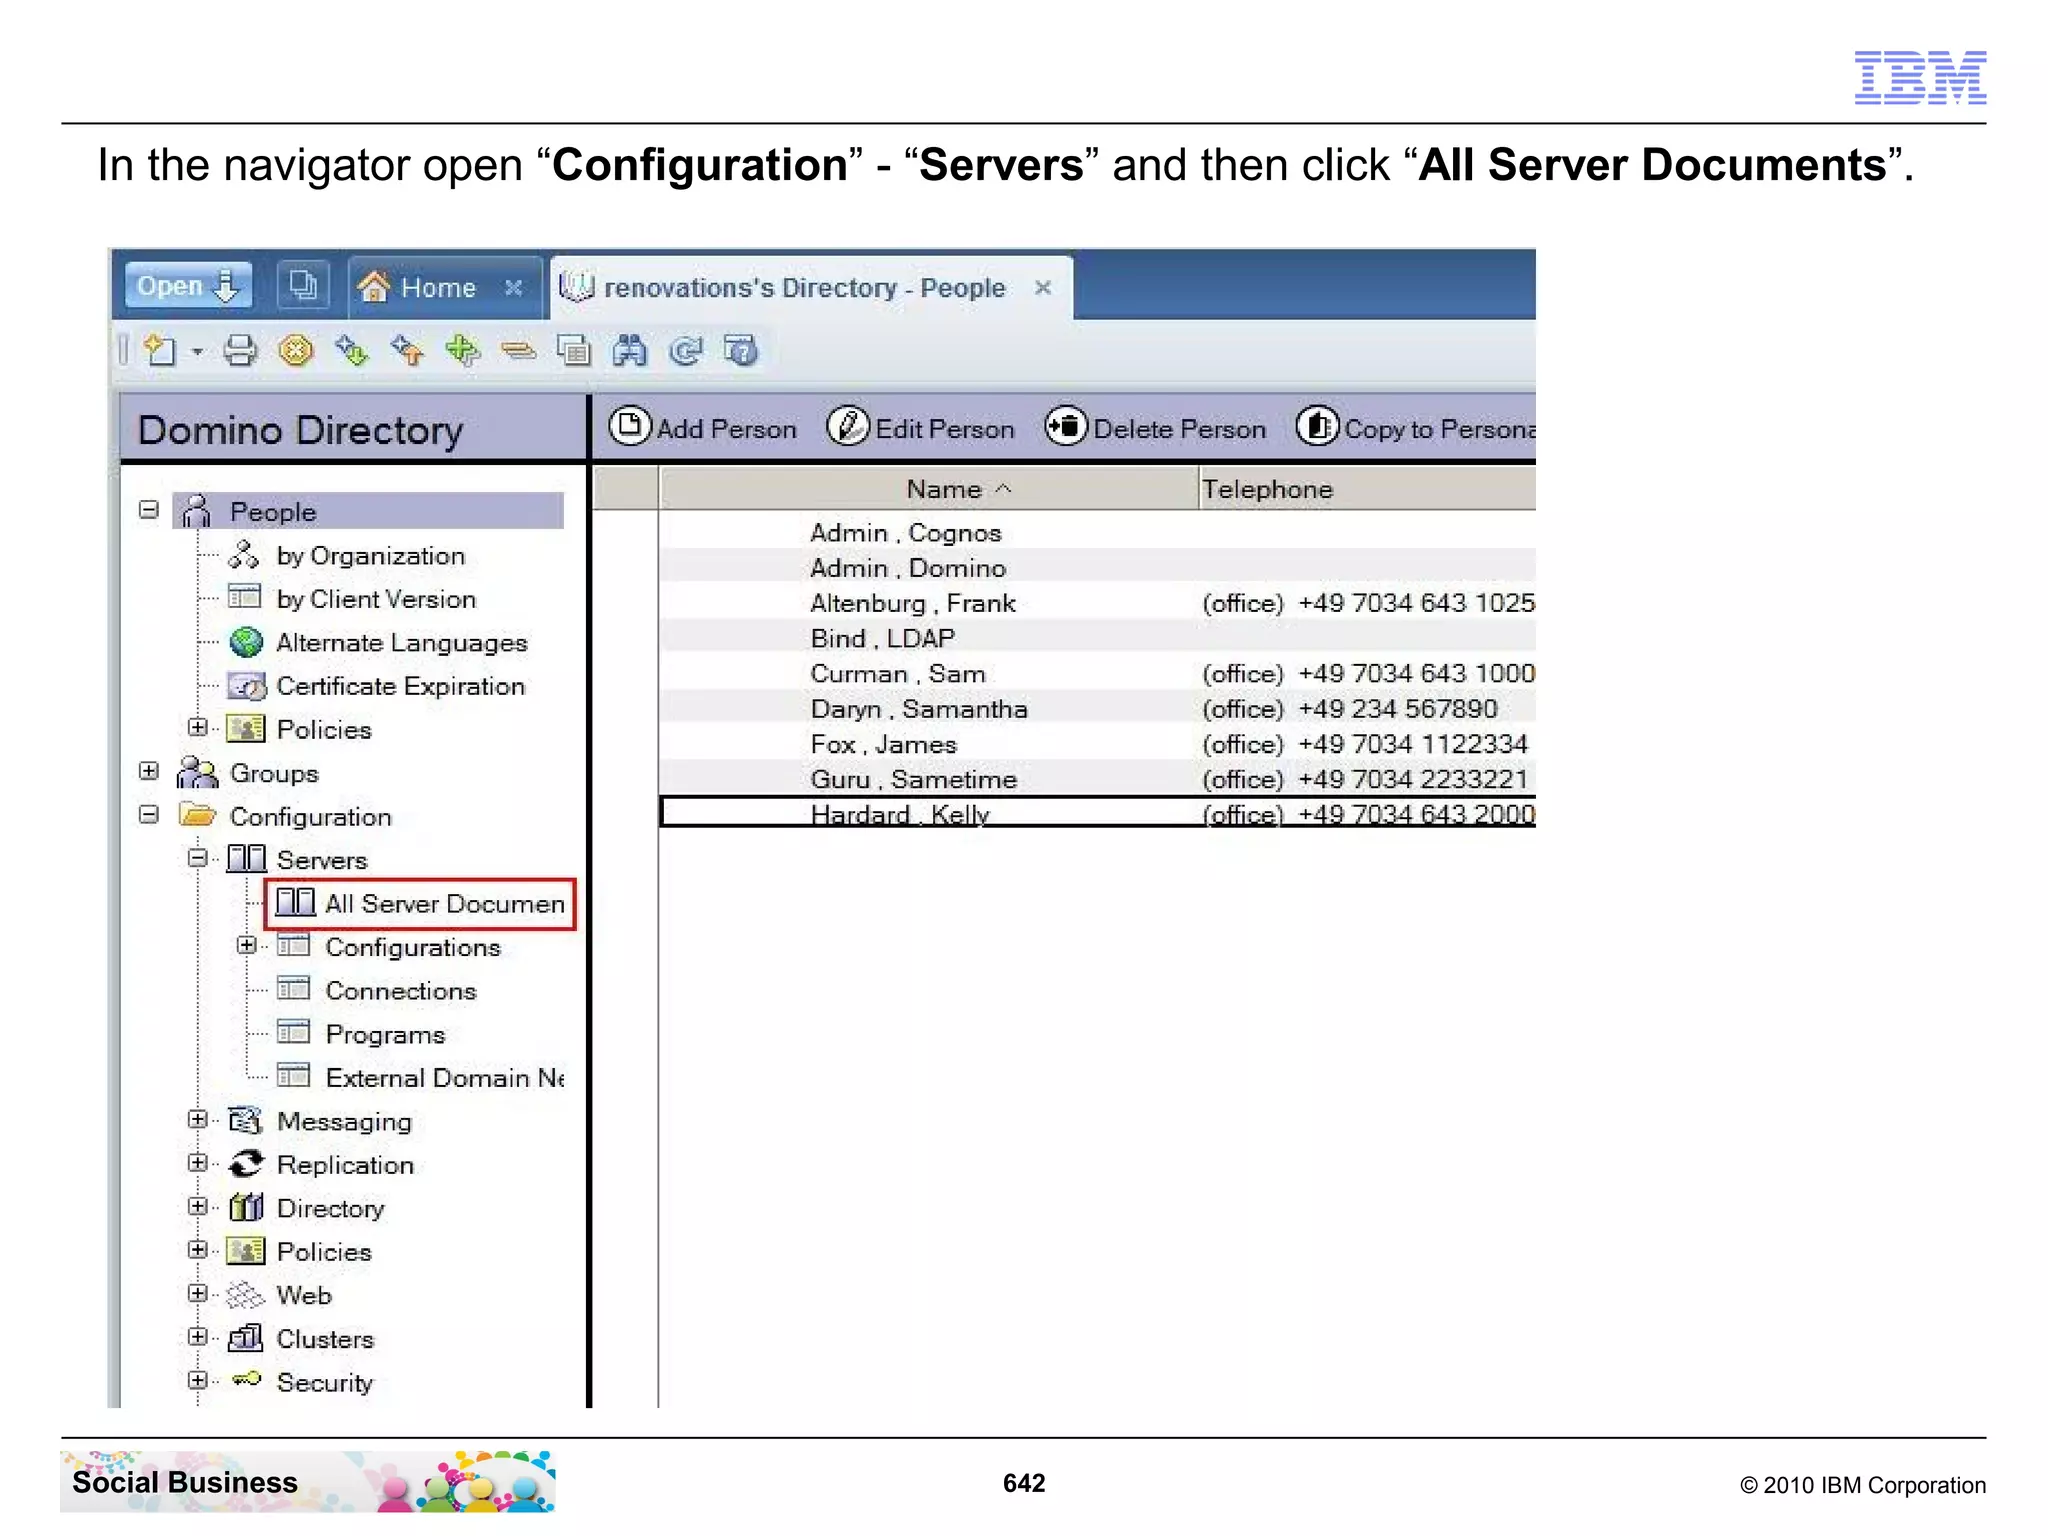Viewport: 2048px width, 1536px height.
Task: Click the navigate up arrow icon
Action: (x=408, y=350)
